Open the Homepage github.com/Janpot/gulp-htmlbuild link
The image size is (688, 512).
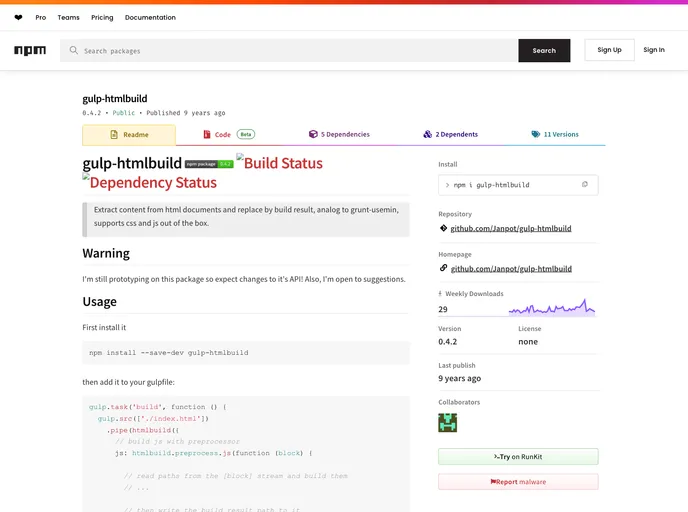511,269
